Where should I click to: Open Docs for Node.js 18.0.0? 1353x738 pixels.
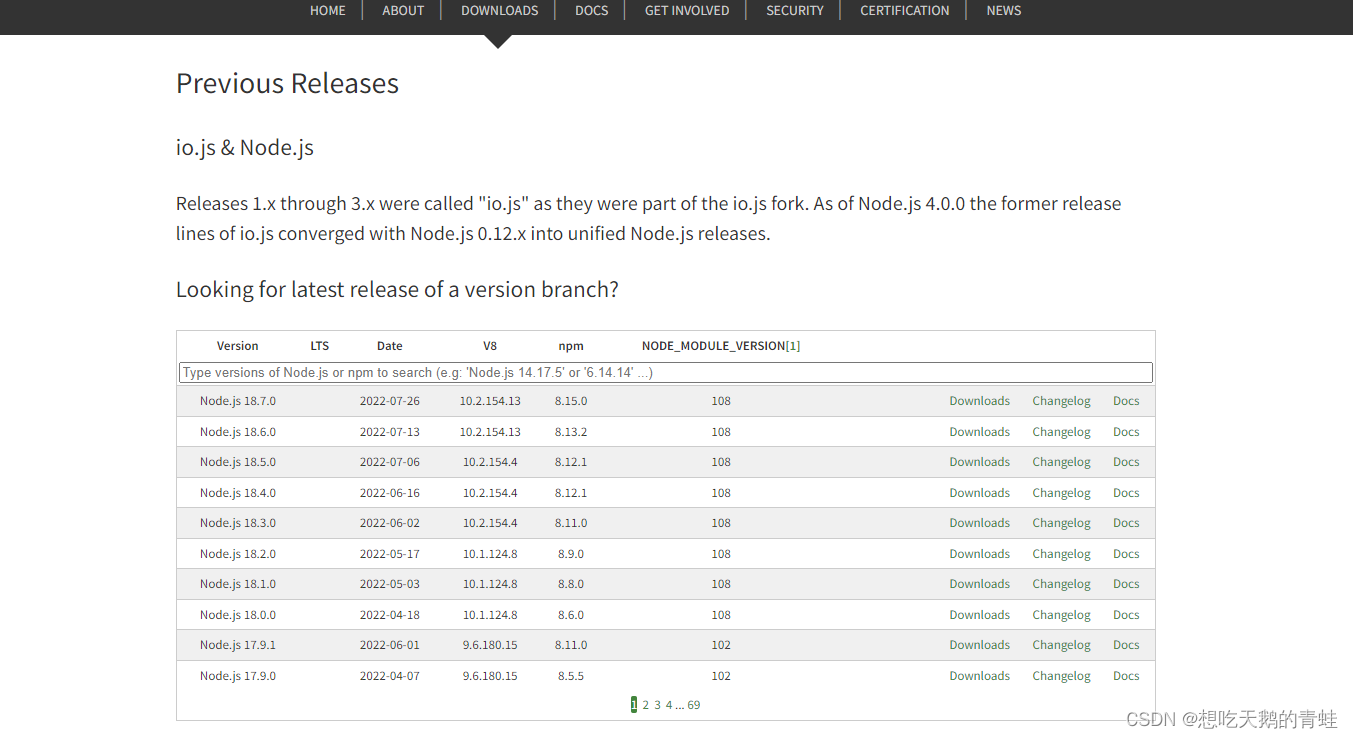[1126, 615]
